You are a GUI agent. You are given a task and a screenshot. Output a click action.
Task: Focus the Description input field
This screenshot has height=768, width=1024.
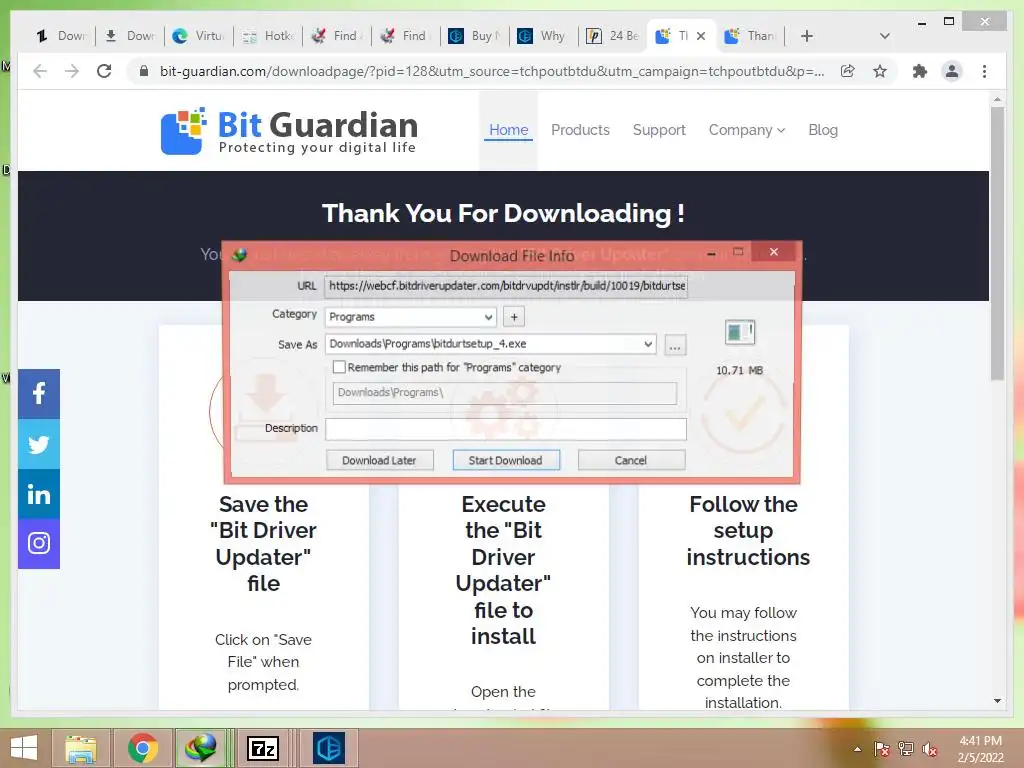506,429
